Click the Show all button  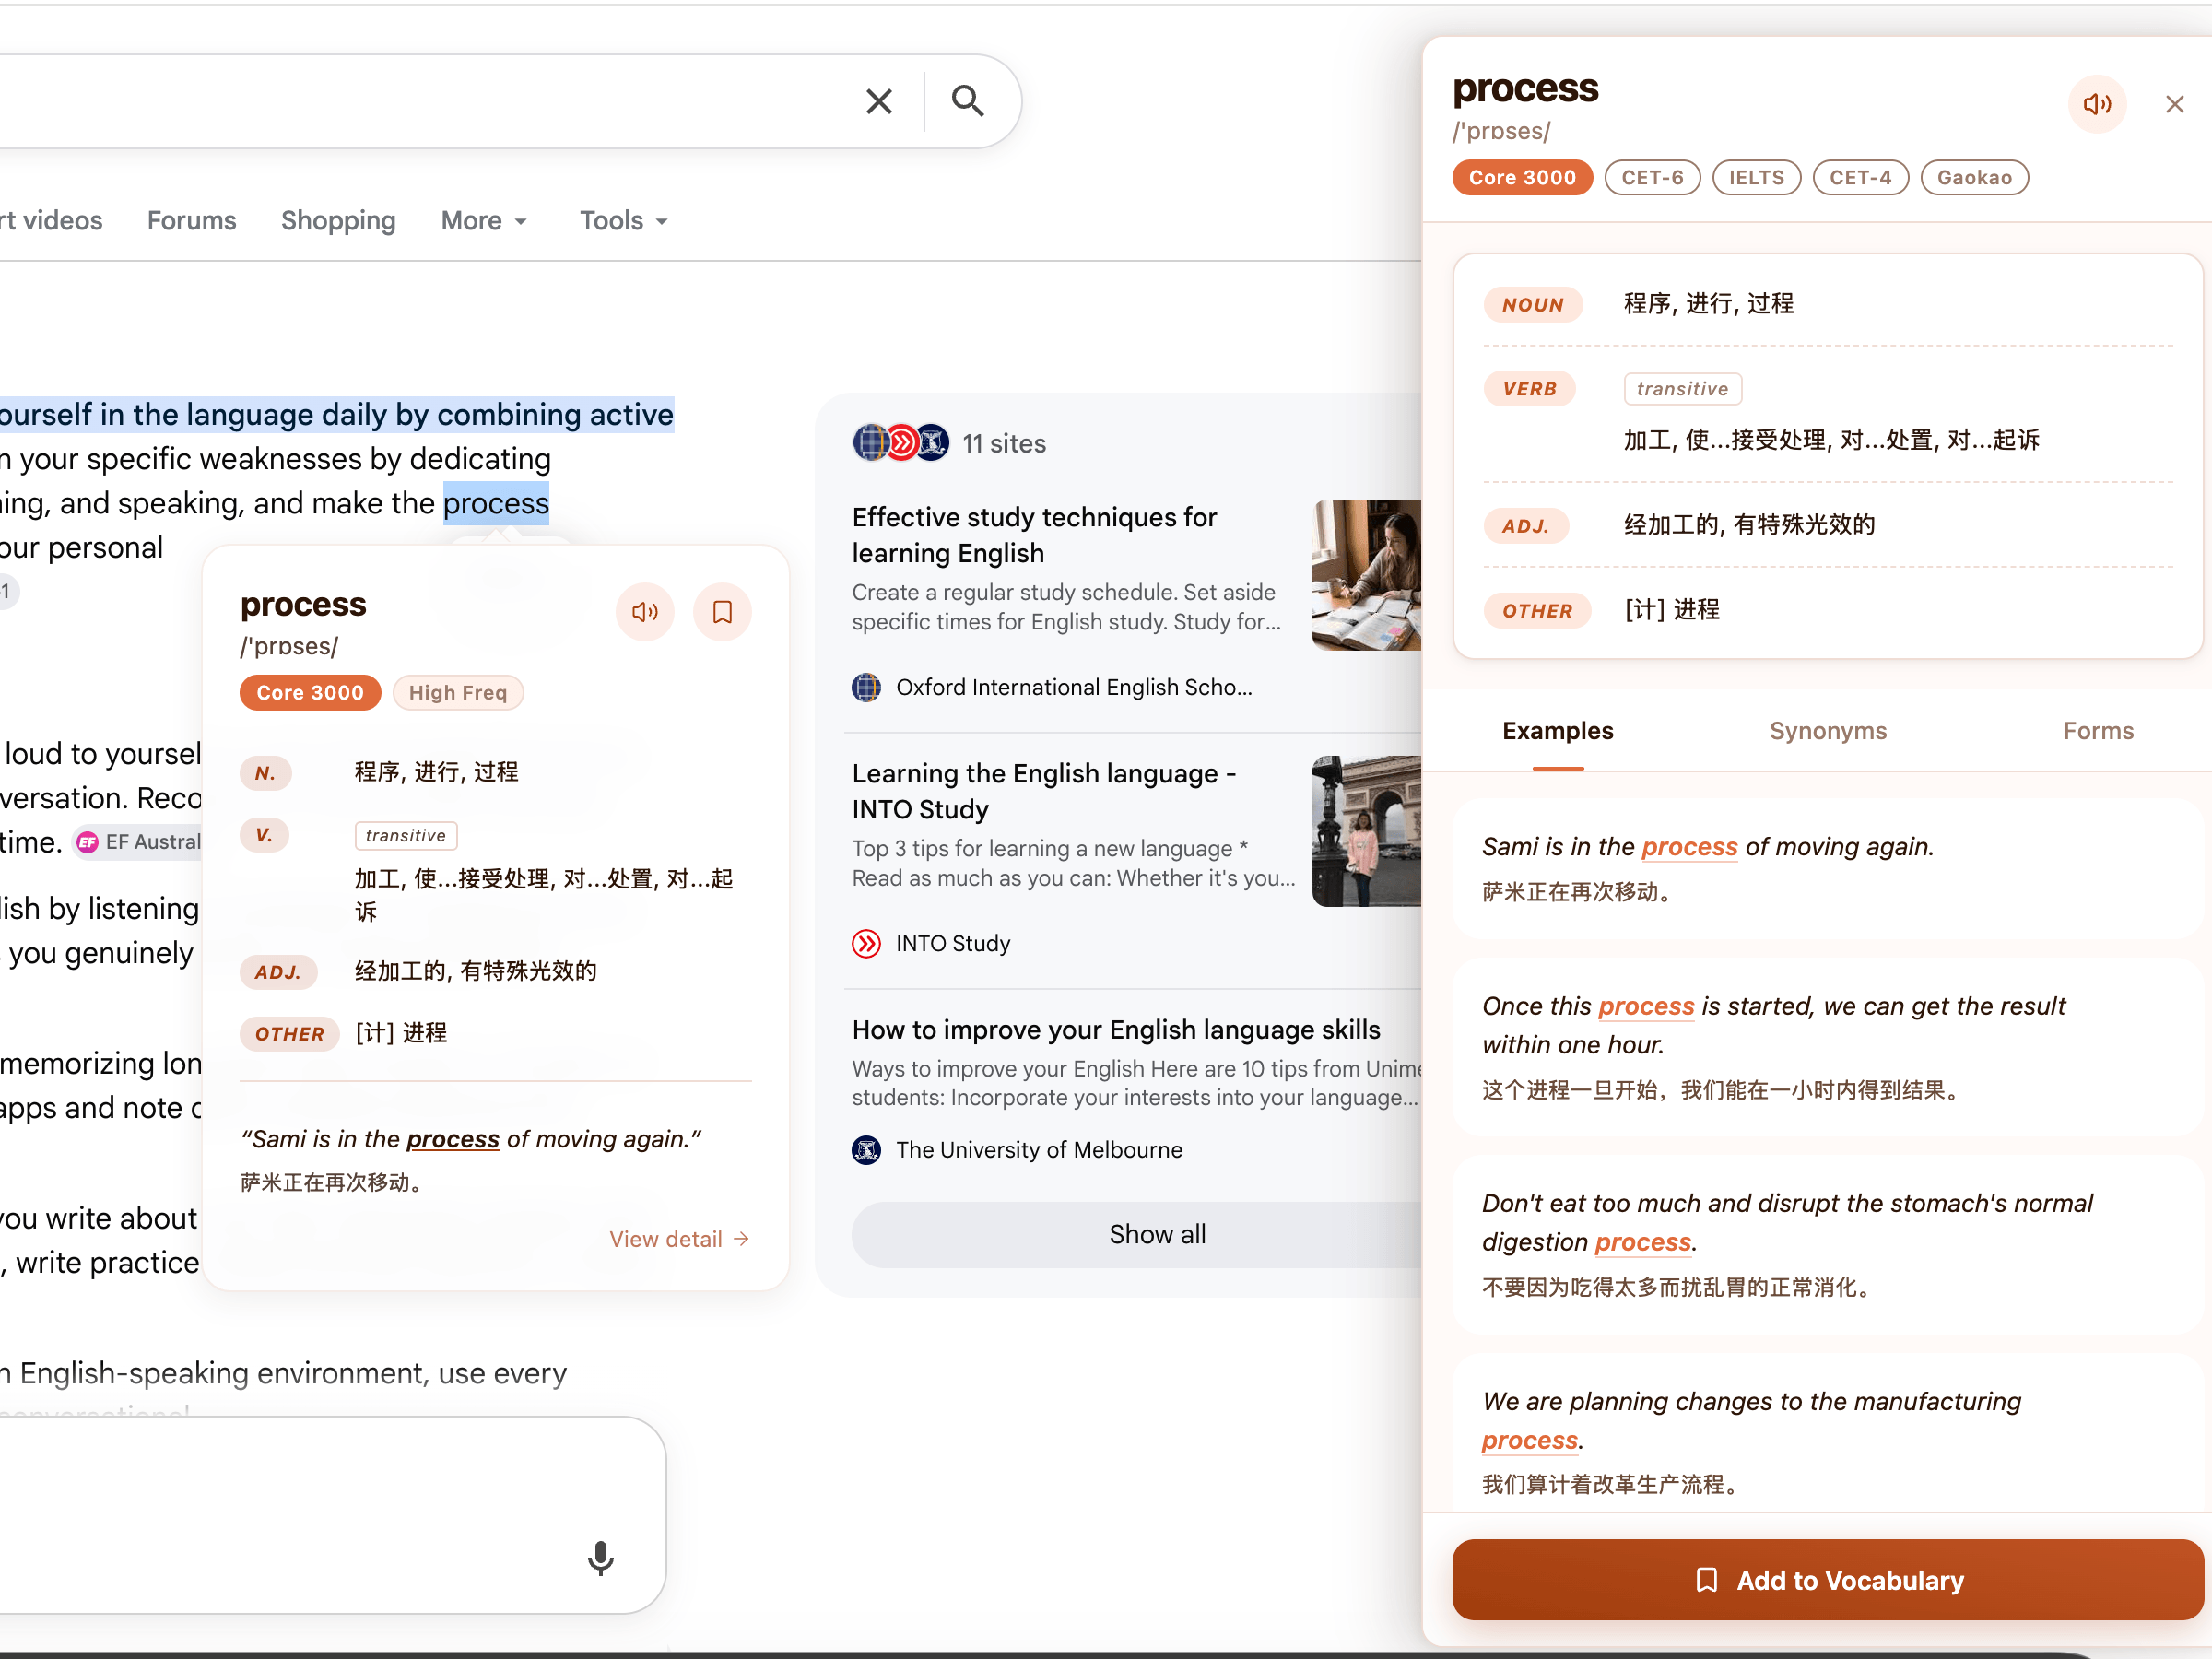1157,1234
